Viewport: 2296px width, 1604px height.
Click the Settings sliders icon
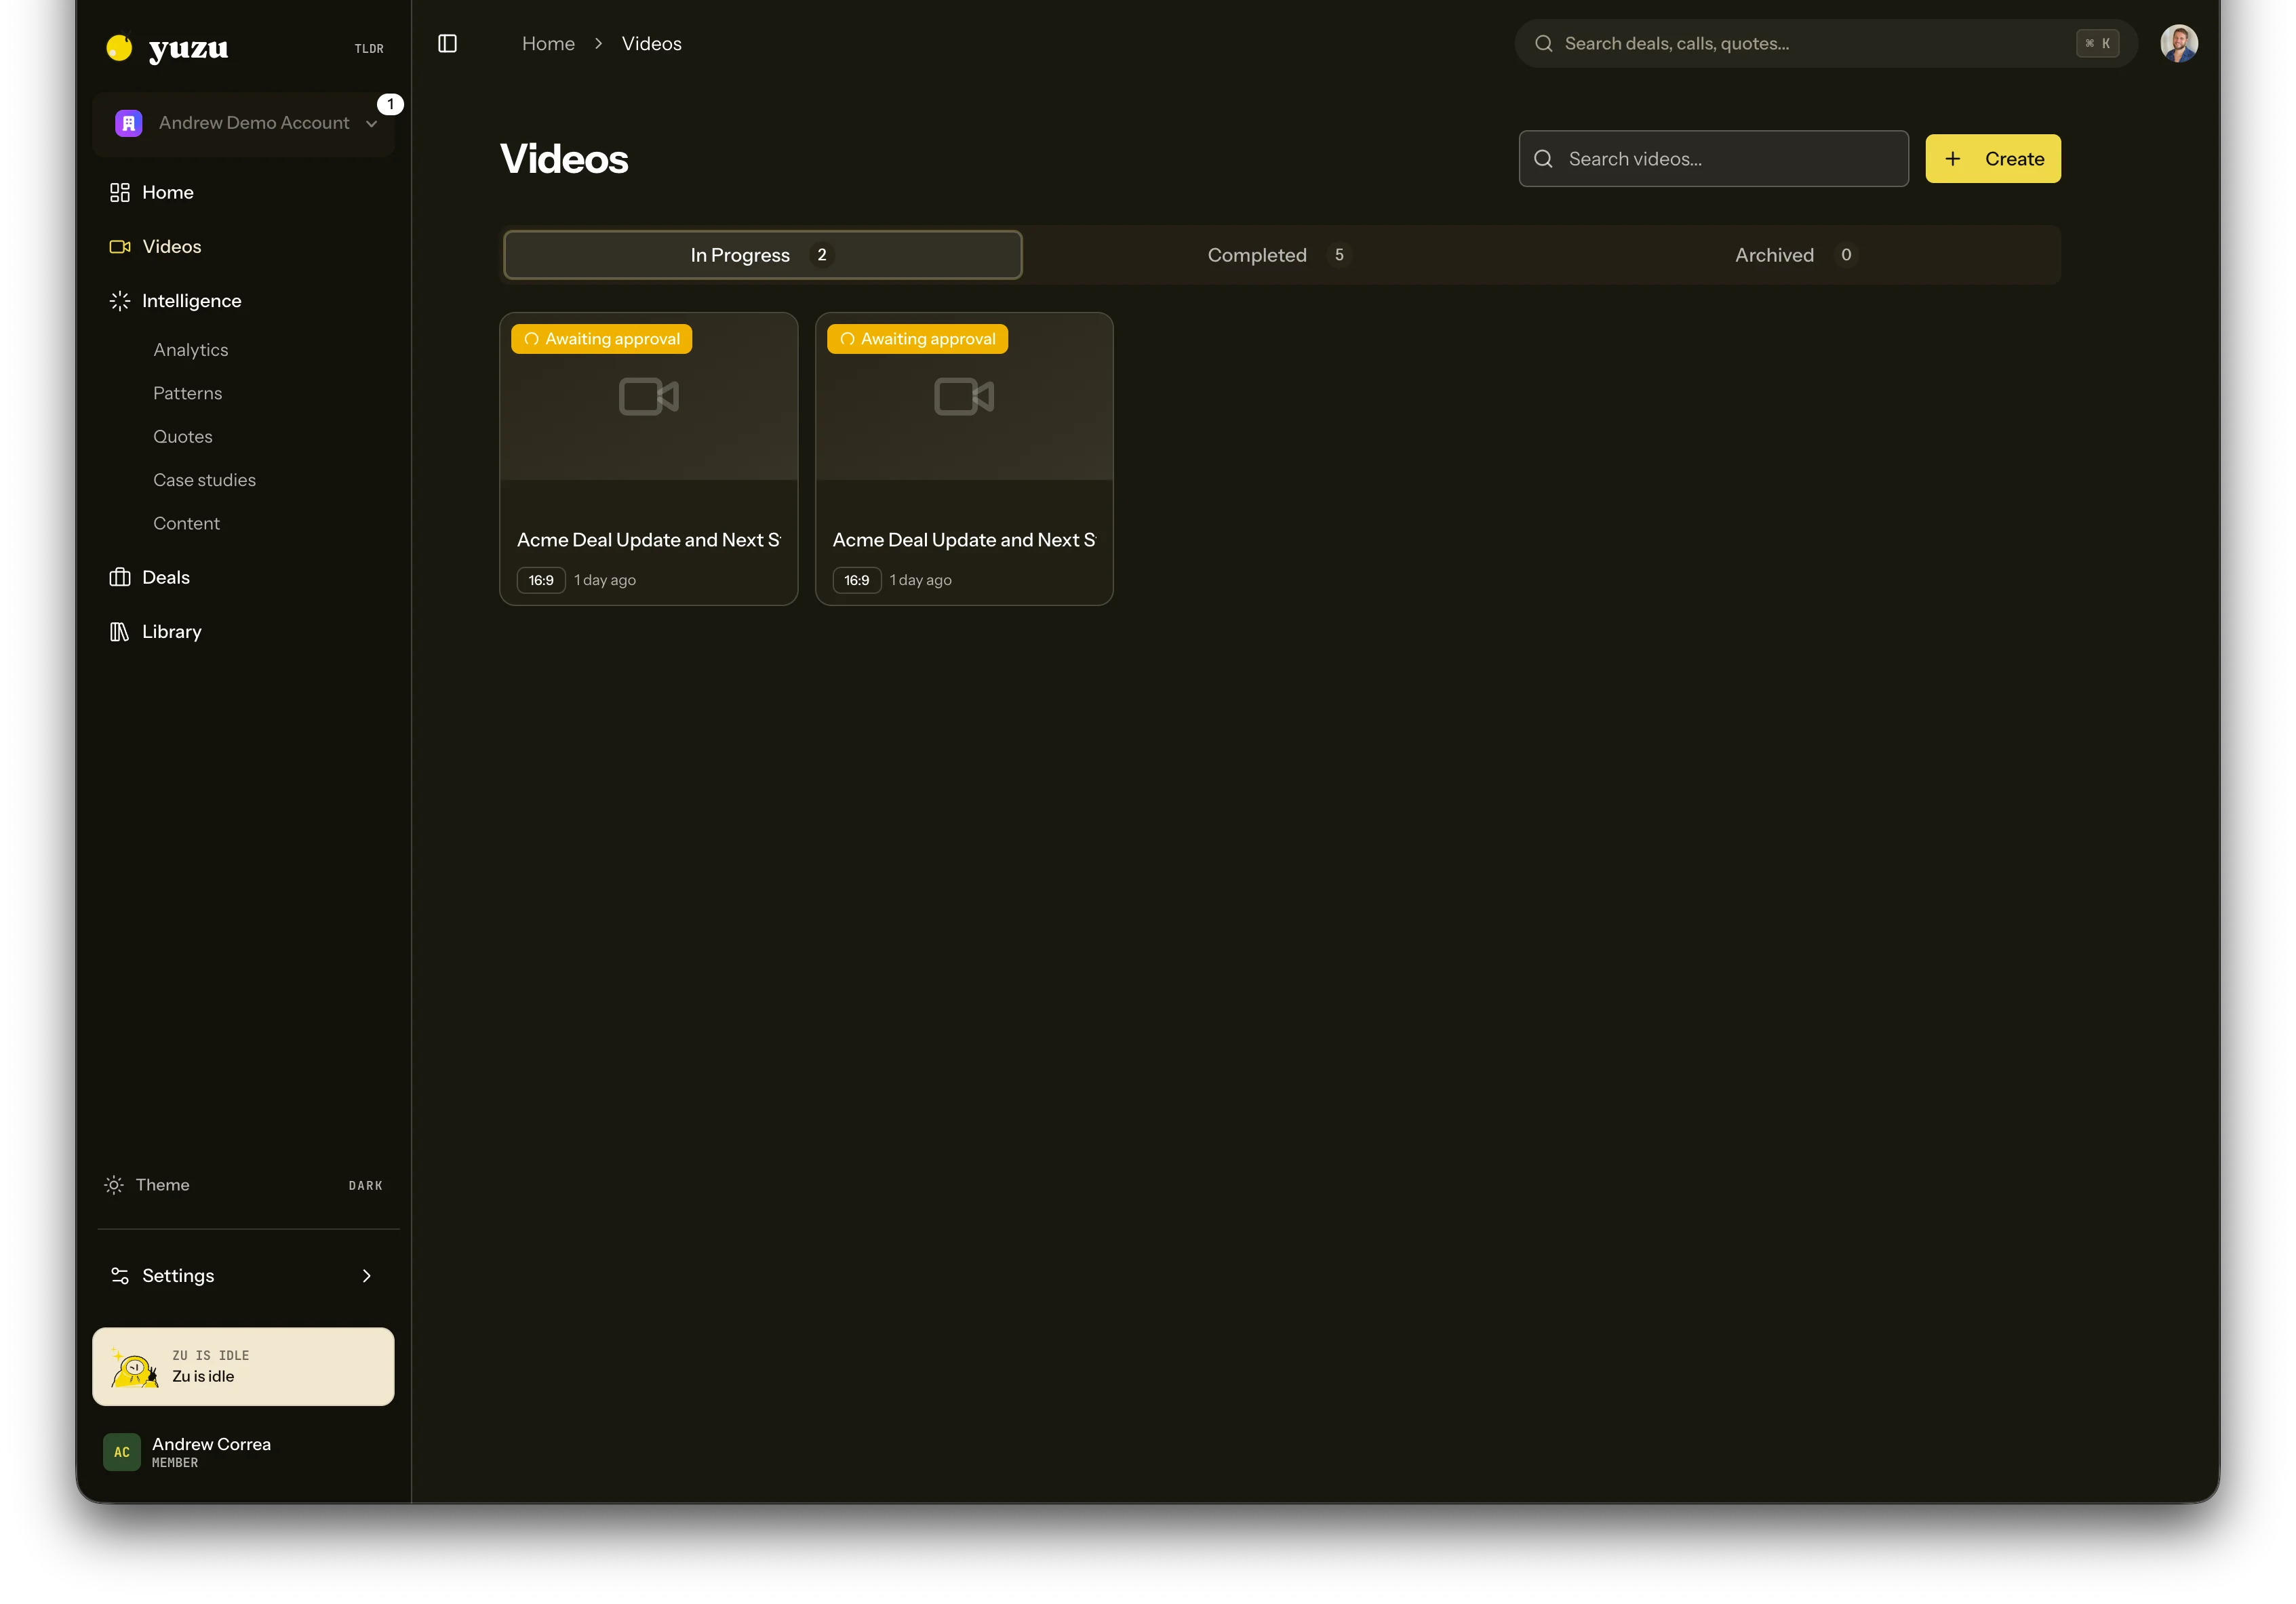(x=120, y=1275)
